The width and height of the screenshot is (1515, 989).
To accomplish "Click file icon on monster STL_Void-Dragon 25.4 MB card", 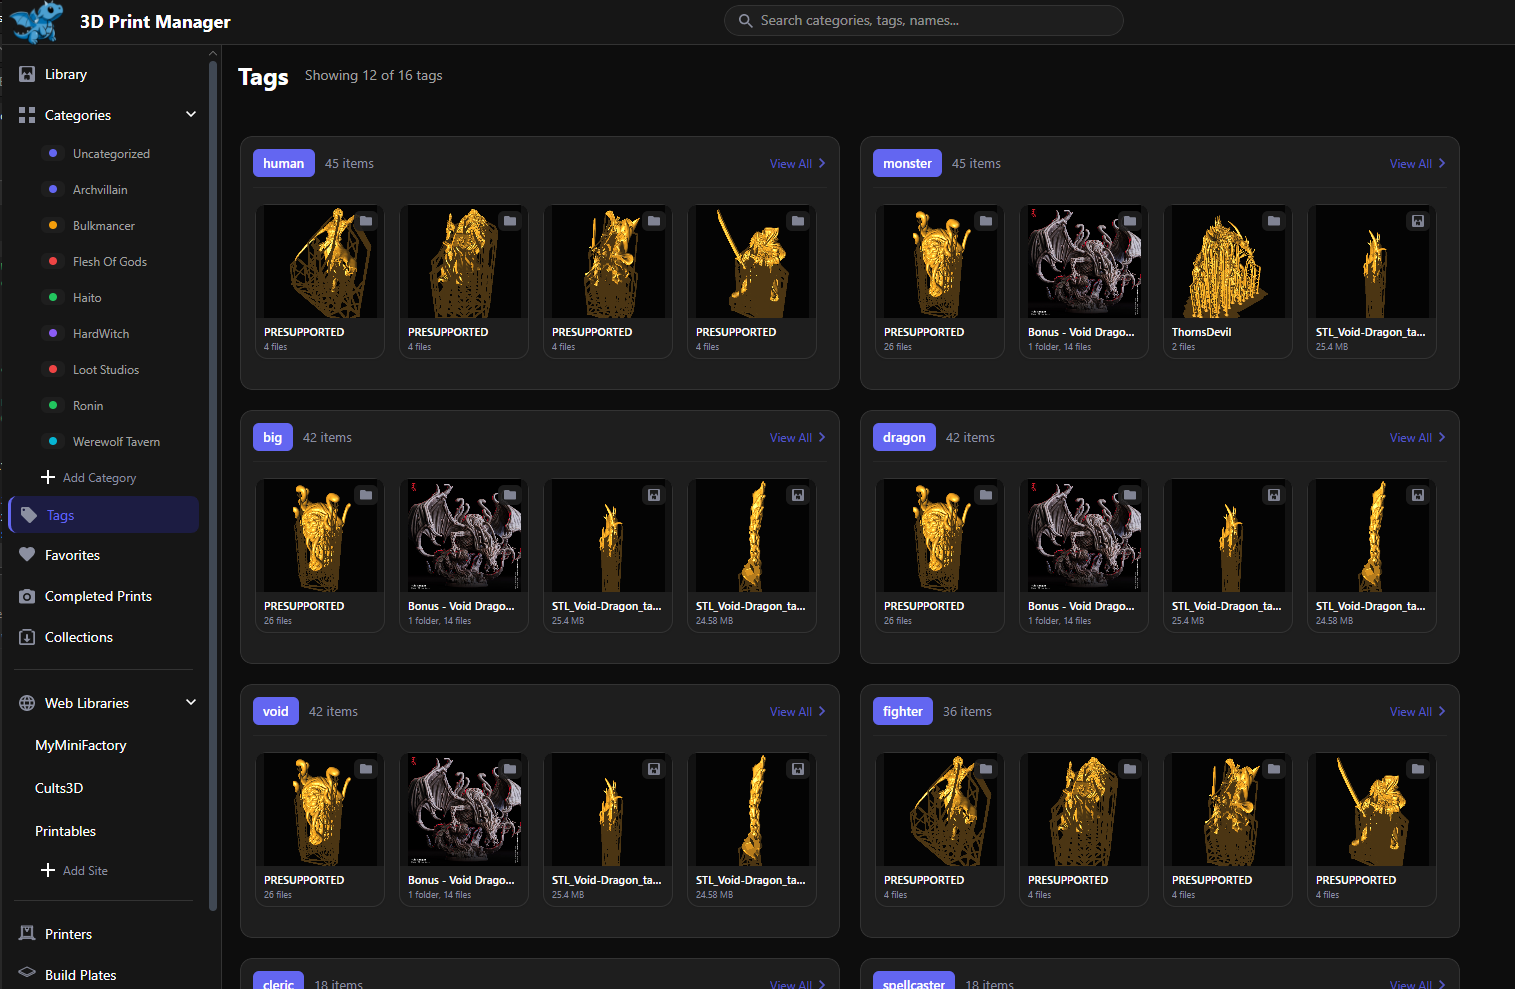I will point(1418,221).
